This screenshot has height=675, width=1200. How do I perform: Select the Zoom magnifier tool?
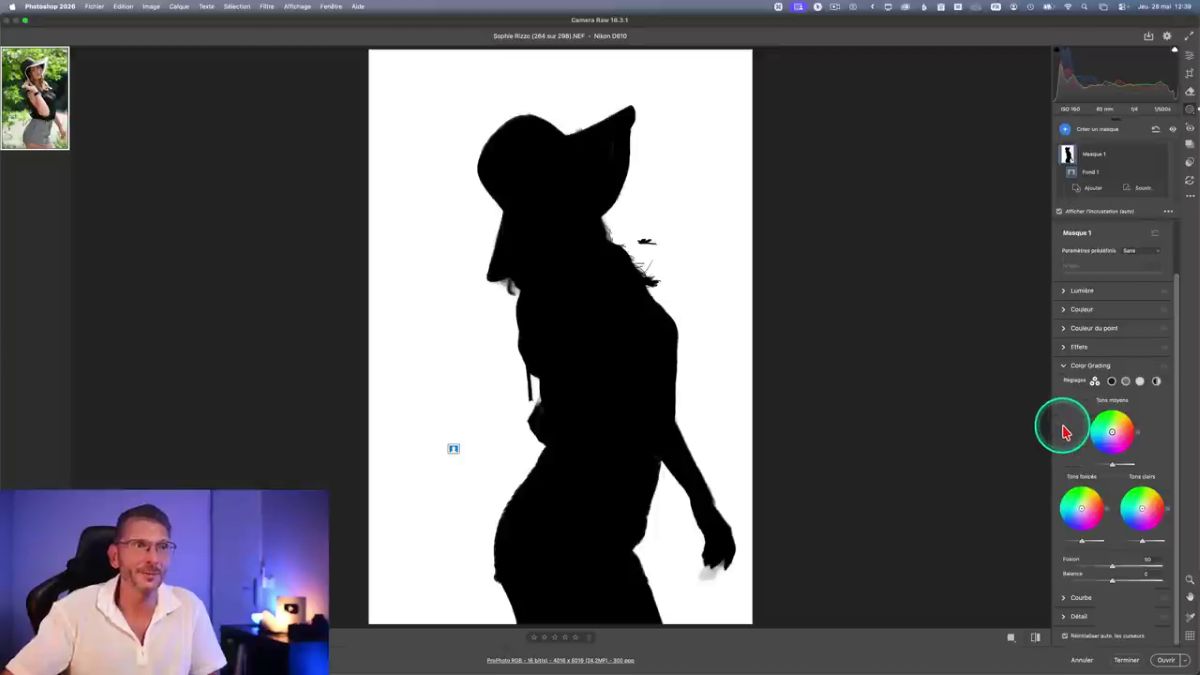point(1189,579)
